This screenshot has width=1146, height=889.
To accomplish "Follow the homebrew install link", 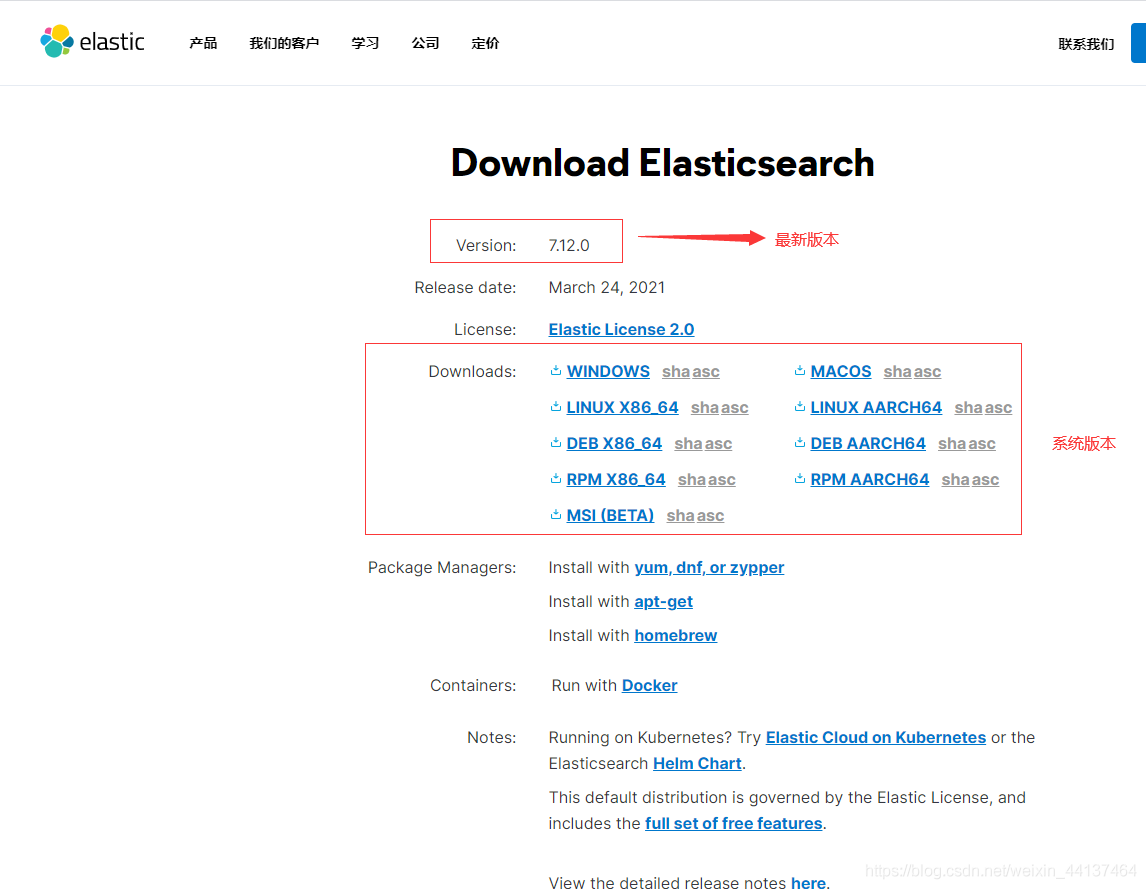I will point(675,635).
